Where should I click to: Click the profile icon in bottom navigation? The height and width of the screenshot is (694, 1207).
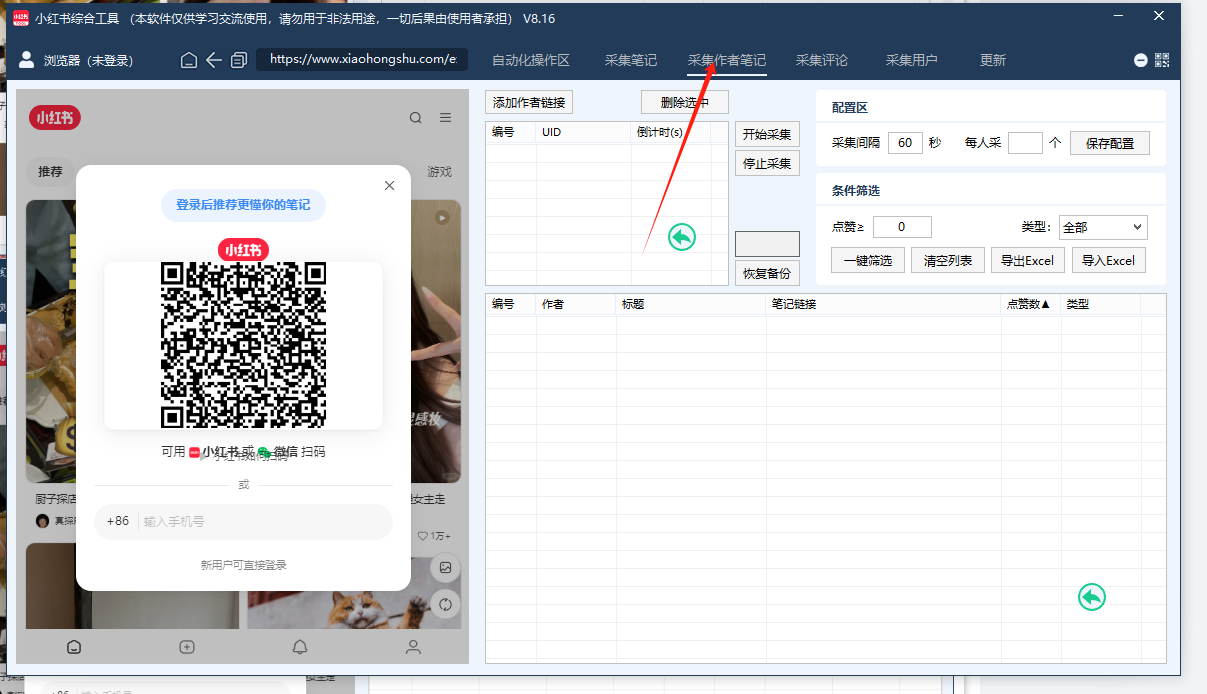413,647
